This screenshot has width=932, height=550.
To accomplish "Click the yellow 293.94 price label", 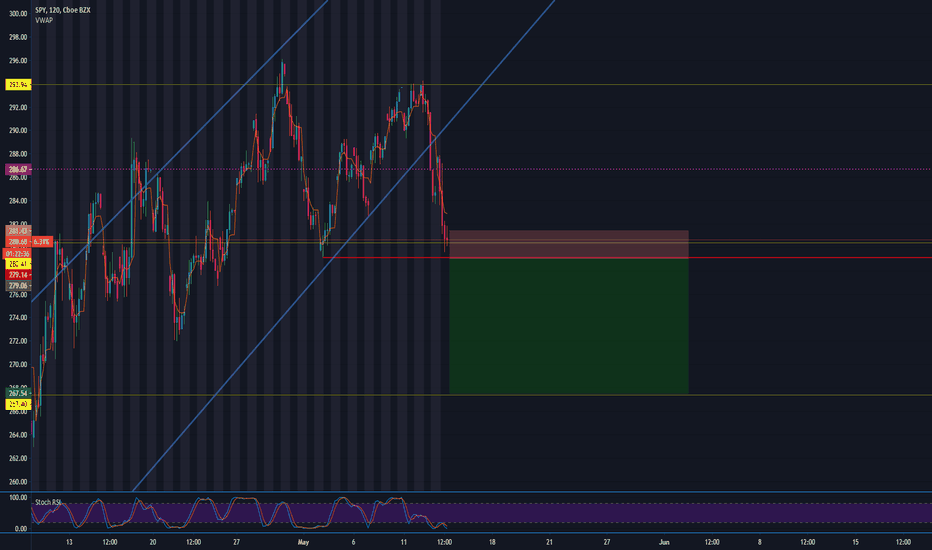I will click(x=18, y=85).
